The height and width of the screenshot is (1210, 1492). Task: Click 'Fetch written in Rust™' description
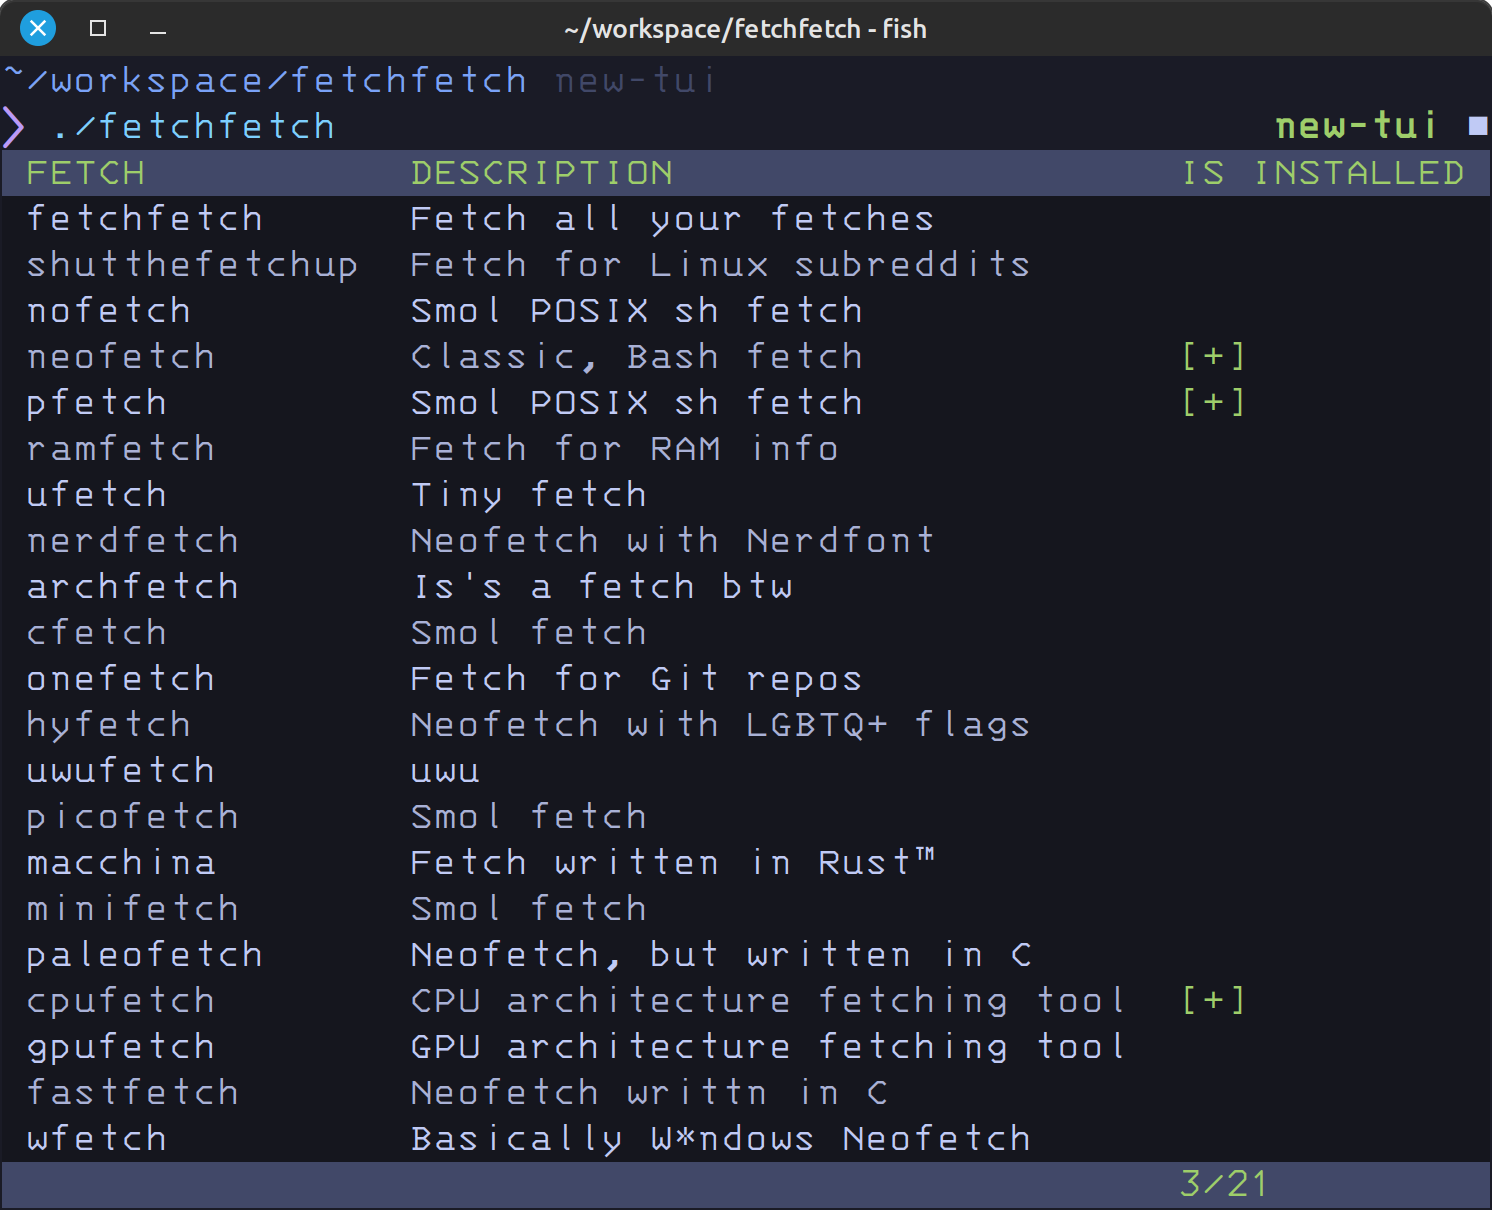[x=672, y=863]
